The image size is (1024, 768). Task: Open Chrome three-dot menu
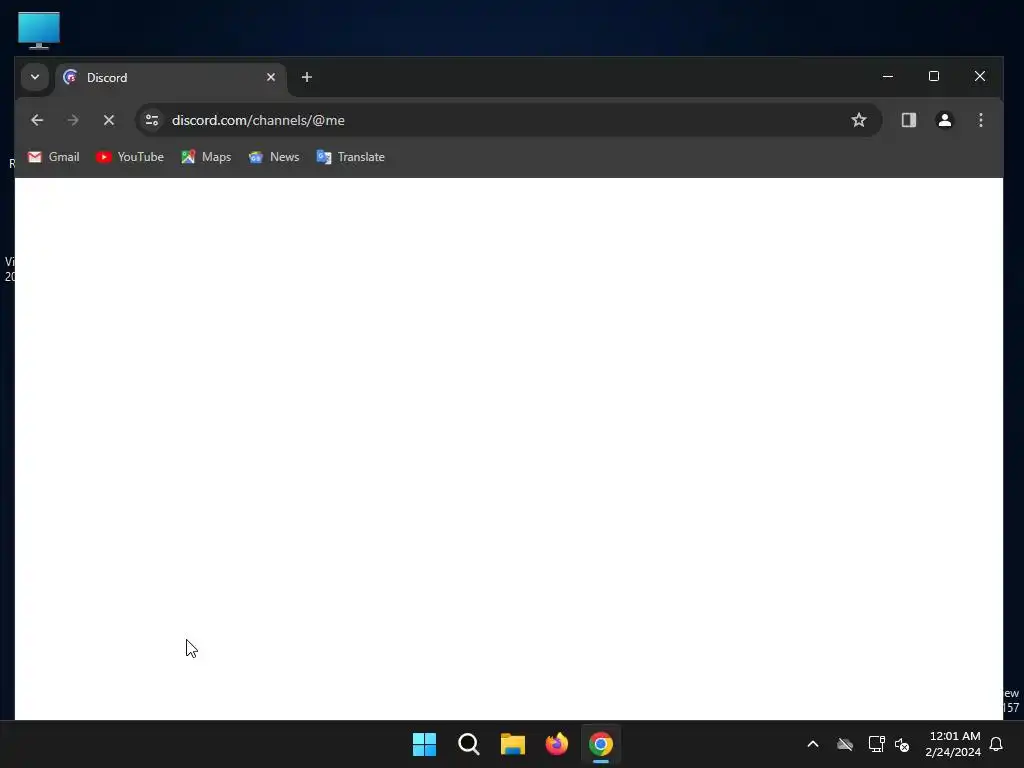(x=981, y=120)
